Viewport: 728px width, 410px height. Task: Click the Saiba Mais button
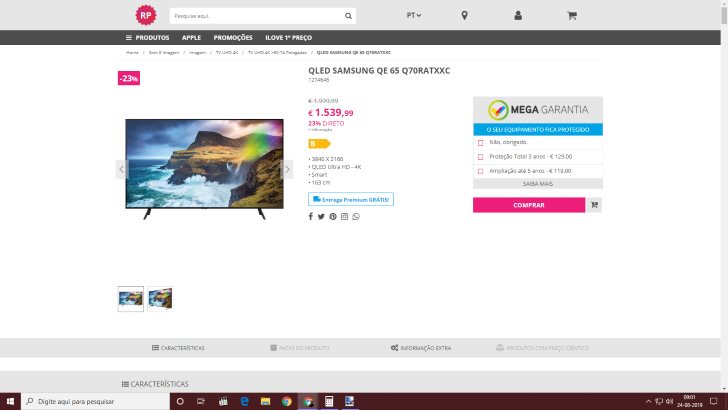(538, 184)
